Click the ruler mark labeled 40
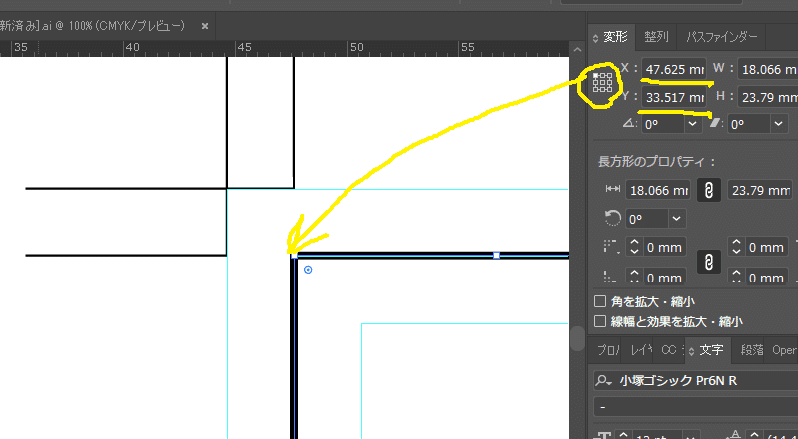Image resolution: width=798 pixels, height=439 pixels. point(132,47)
